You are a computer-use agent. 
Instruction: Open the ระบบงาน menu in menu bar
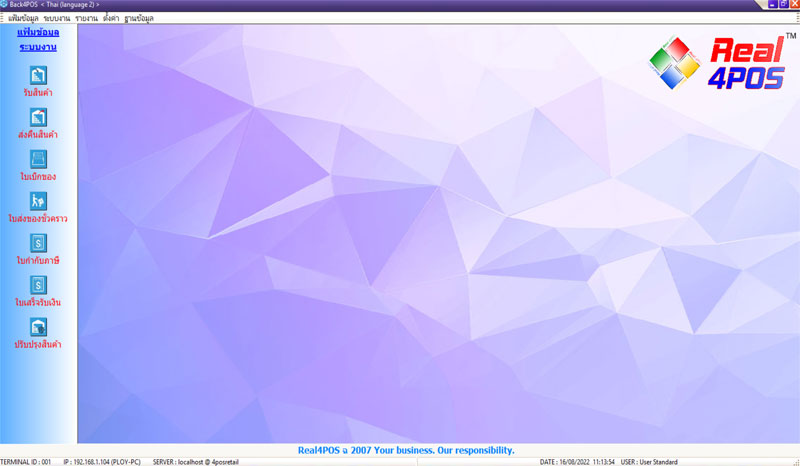click(x=57, y=18)
